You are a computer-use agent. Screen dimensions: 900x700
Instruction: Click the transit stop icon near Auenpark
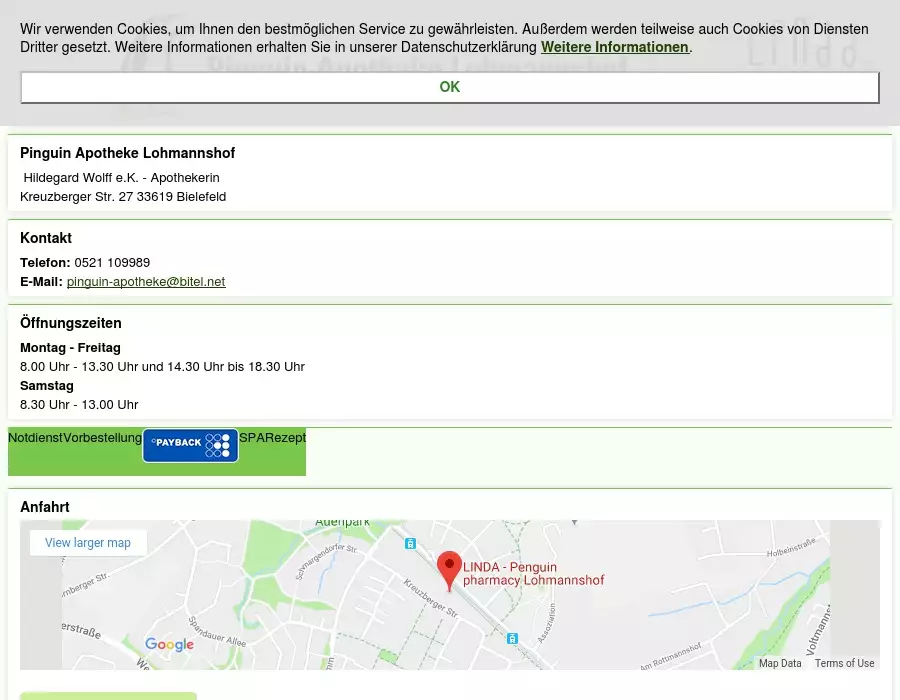pyautogui.click(x=410, y=543)
